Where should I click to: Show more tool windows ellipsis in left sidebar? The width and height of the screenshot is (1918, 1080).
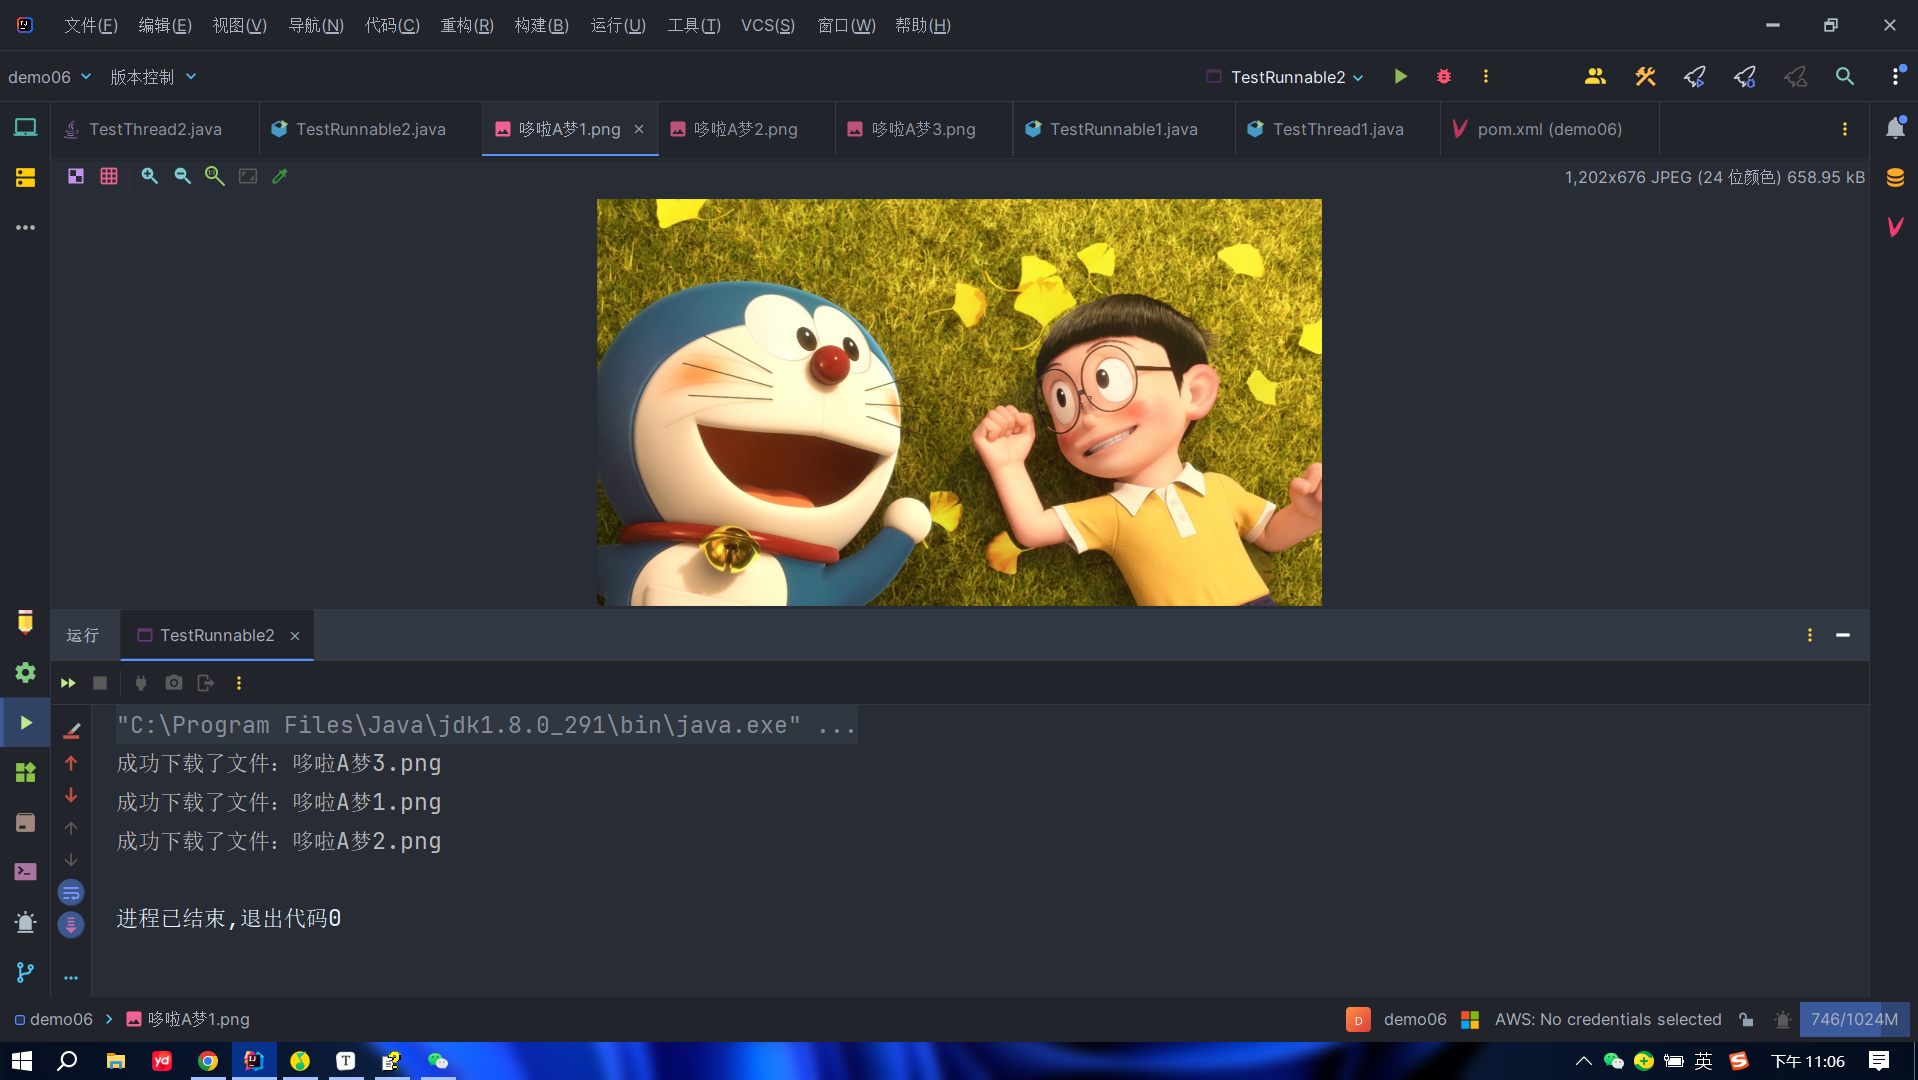[25, 228]
